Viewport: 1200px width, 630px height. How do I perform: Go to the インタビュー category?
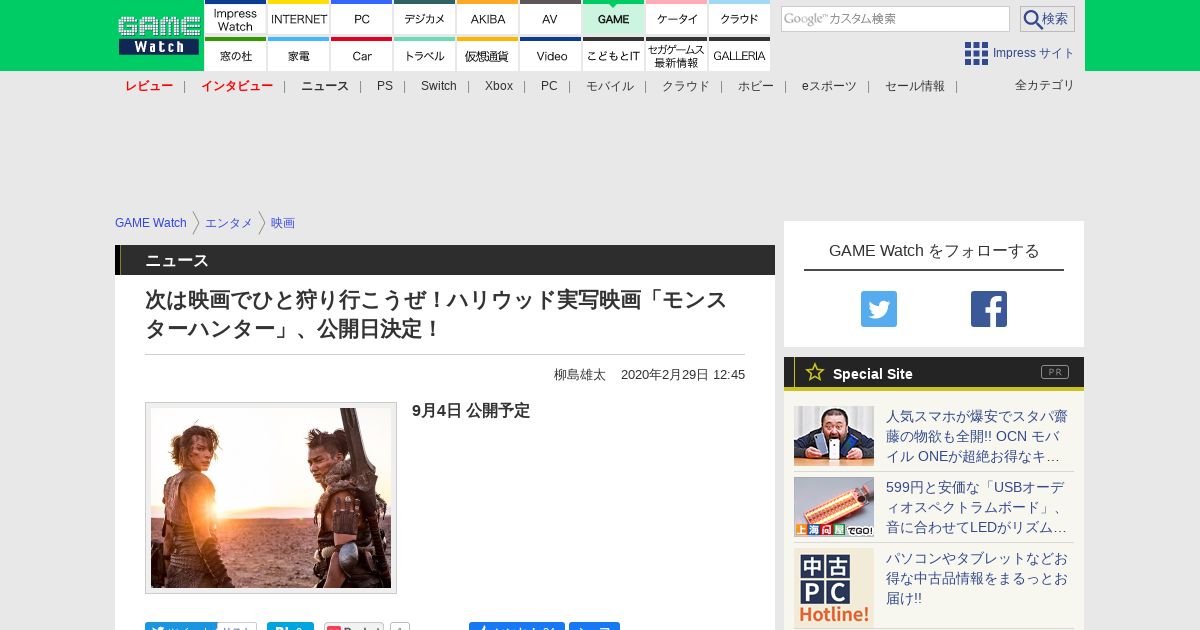[237, 86]
